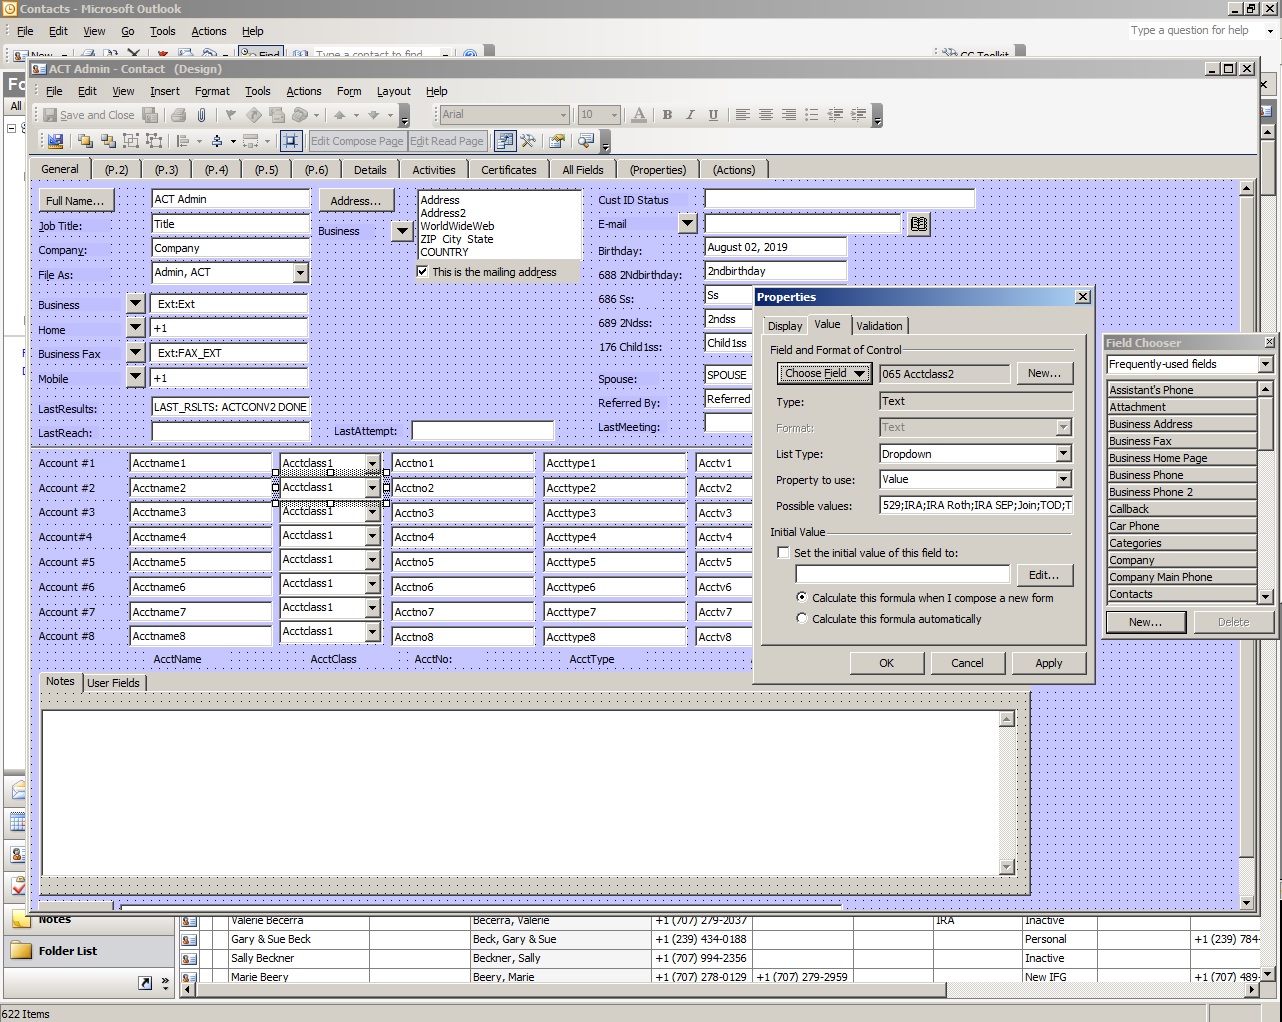This screenshot has width=1282, height=1022.
Task: Click the Bullets icon
Action: click(x=812, y=115)
